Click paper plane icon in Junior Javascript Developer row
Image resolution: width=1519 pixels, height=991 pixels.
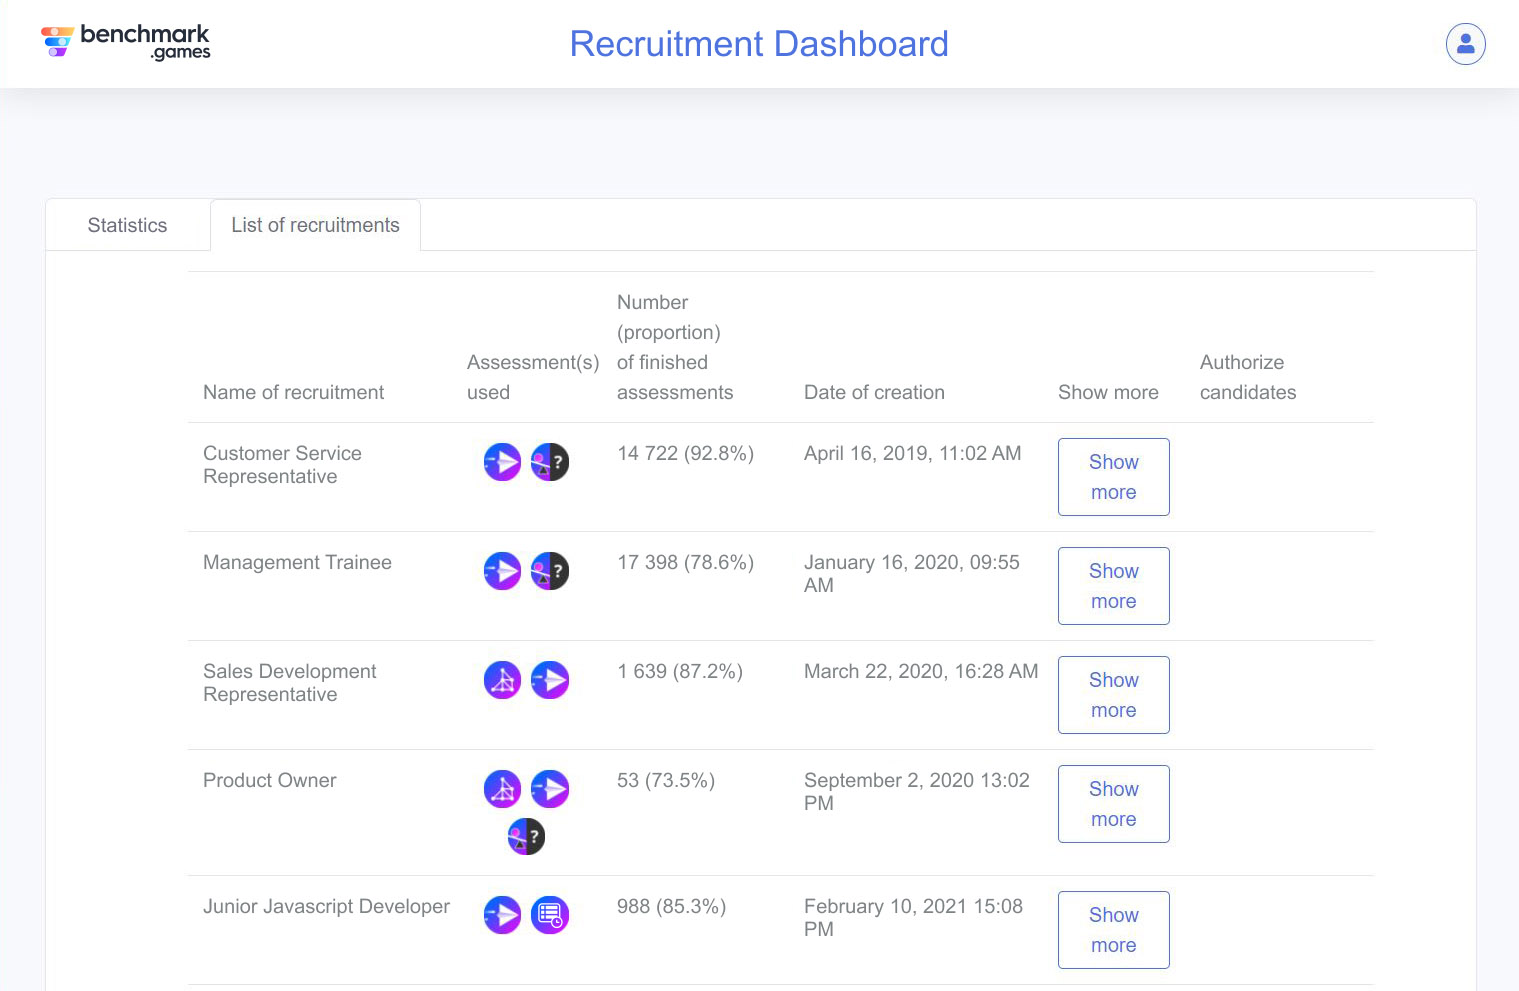tap(502, 915)
